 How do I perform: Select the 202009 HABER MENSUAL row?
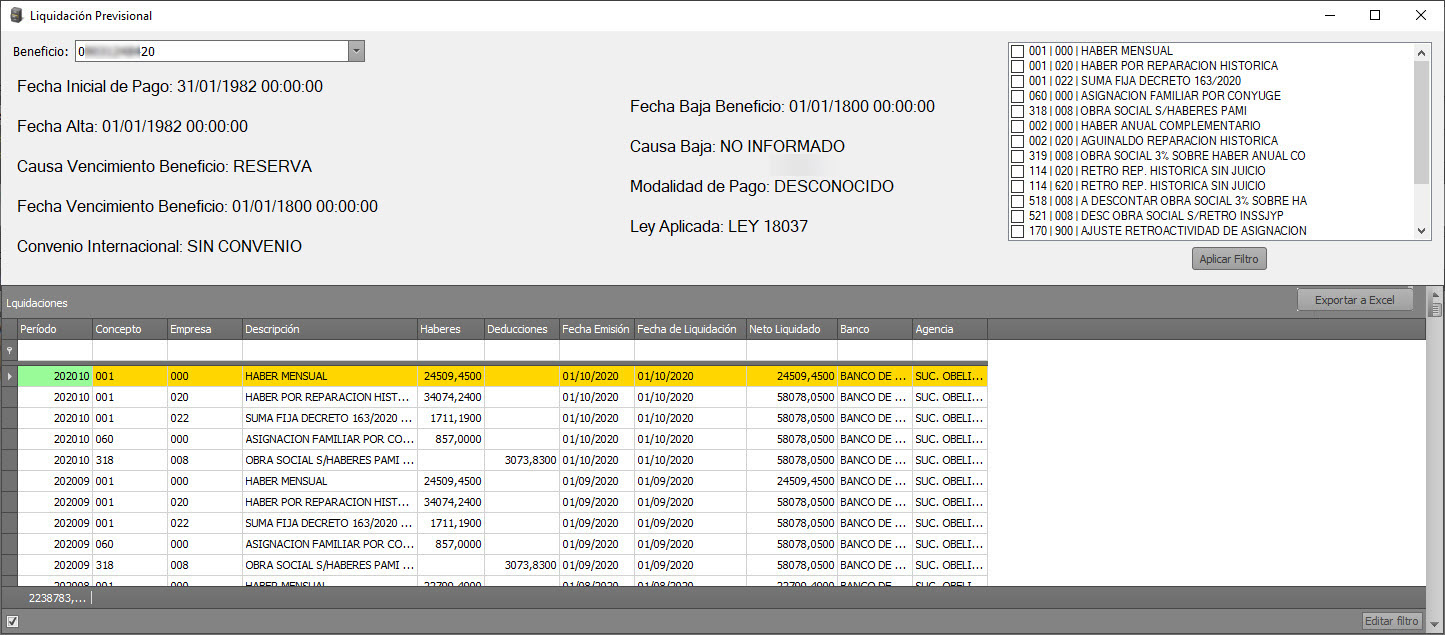tap(502, 481)
